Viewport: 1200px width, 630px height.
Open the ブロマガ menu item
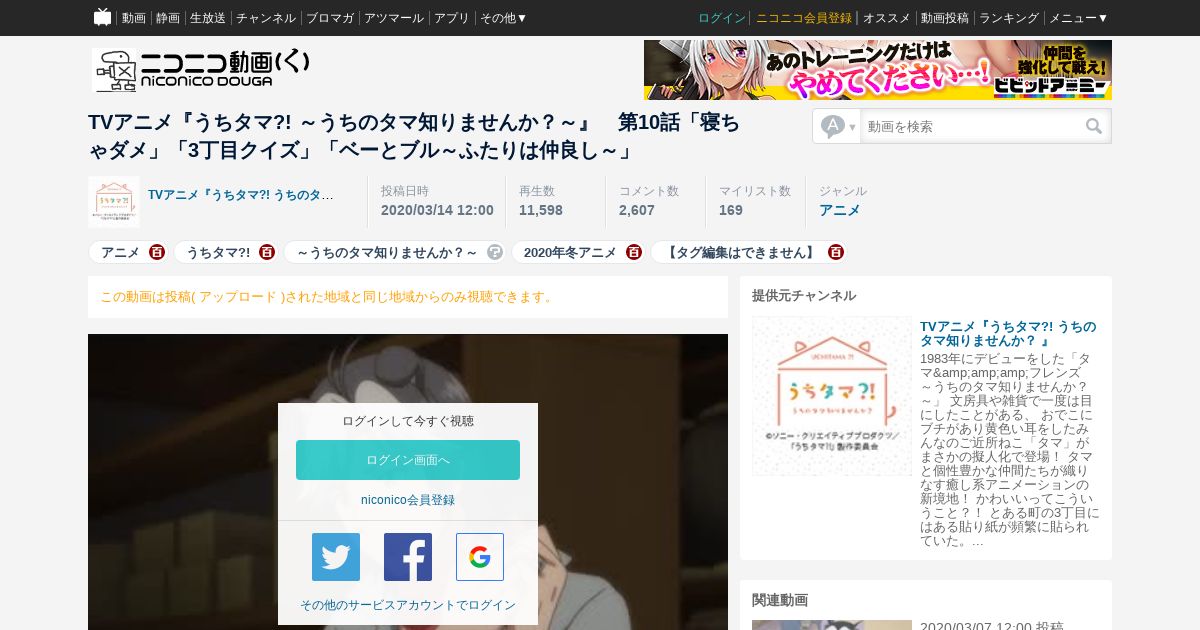click(330, 18)
